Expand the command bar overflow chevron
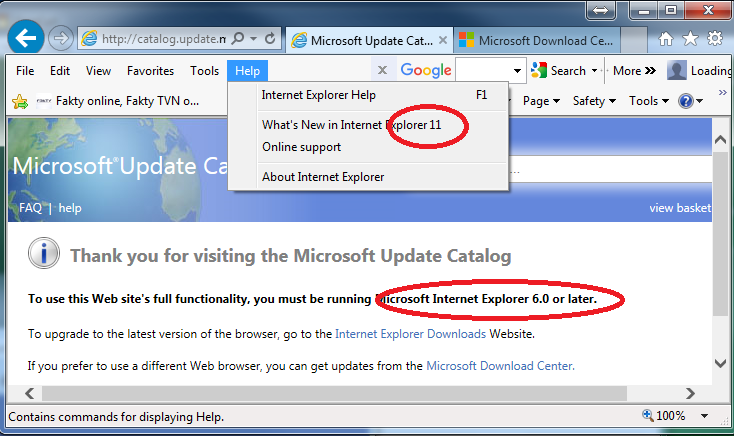This screenshot has height=436, width=734. pos(723,93)
